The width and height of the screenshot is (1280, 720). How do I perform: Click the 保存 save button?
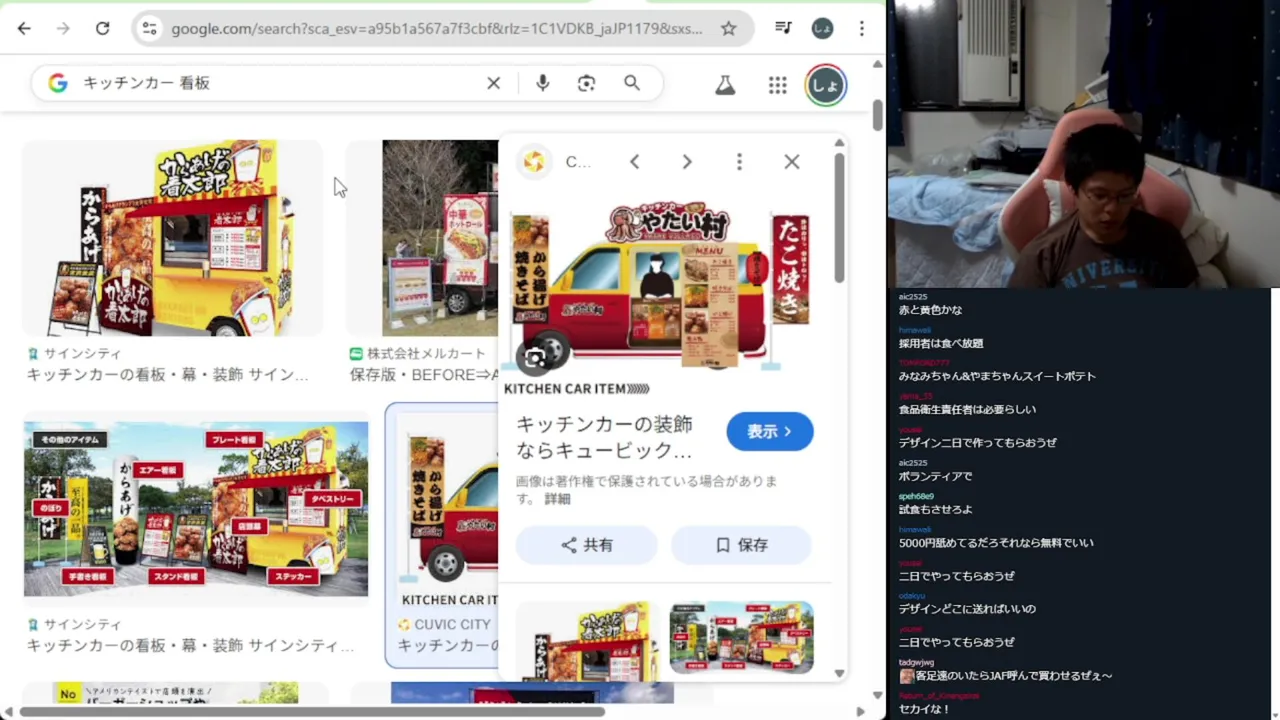point(742,545)
